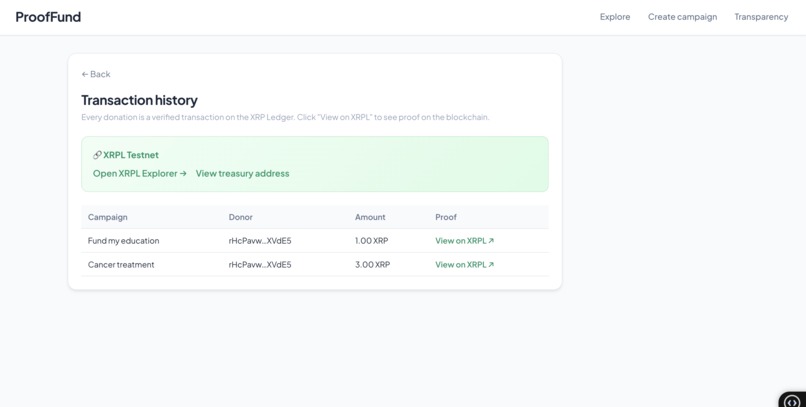The width and height of the screenshot is (806, 407).
Task: Open the Explore page
Action: point(615,17)
